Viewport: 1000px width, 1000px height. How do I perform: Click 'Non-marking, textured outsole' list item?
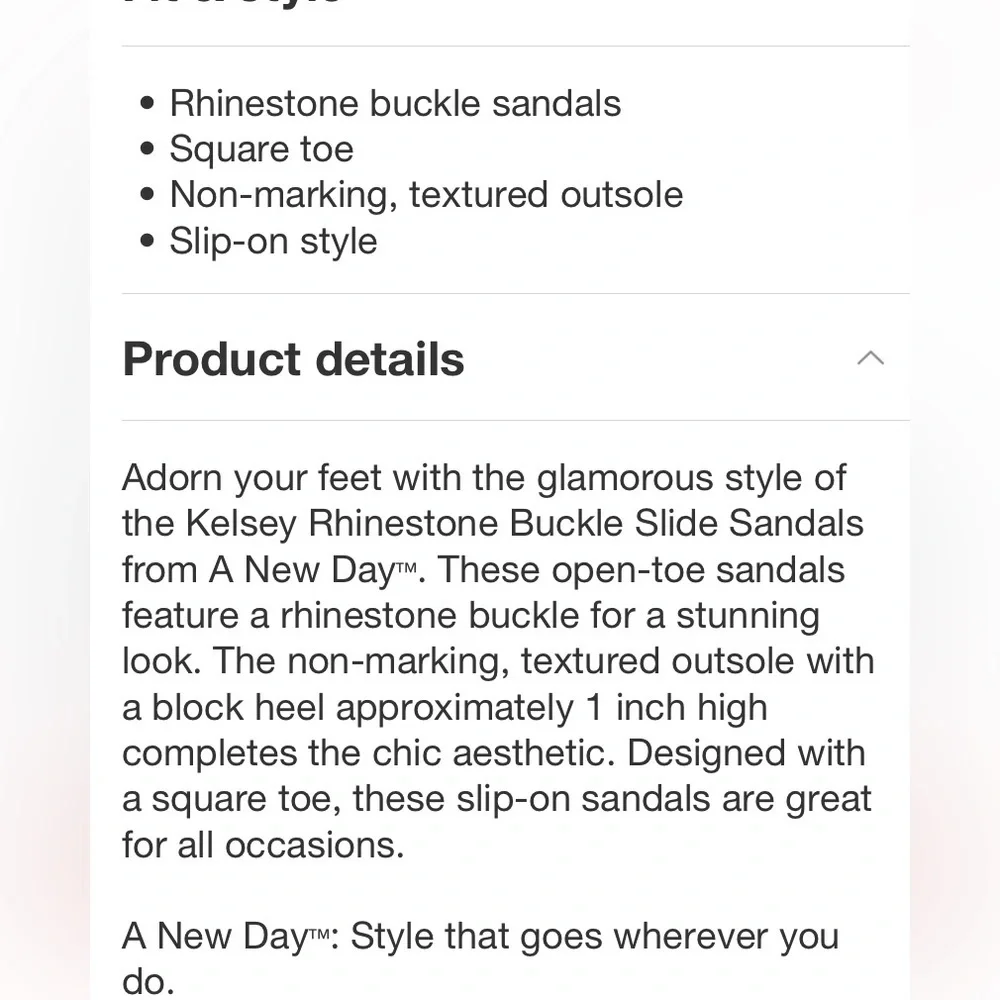point(426,194)
